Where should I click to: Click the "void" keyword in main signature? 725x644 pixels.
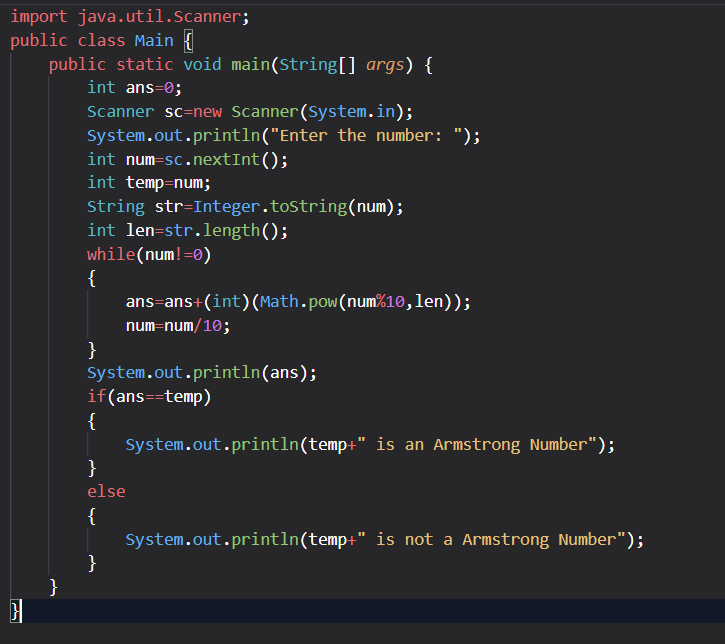coord(202,65)
